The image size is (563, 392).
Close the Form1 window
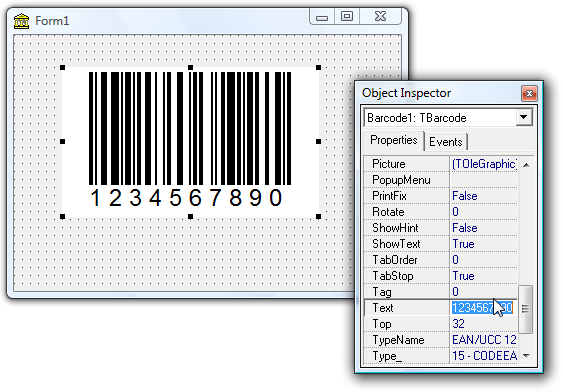coord(380,17)
